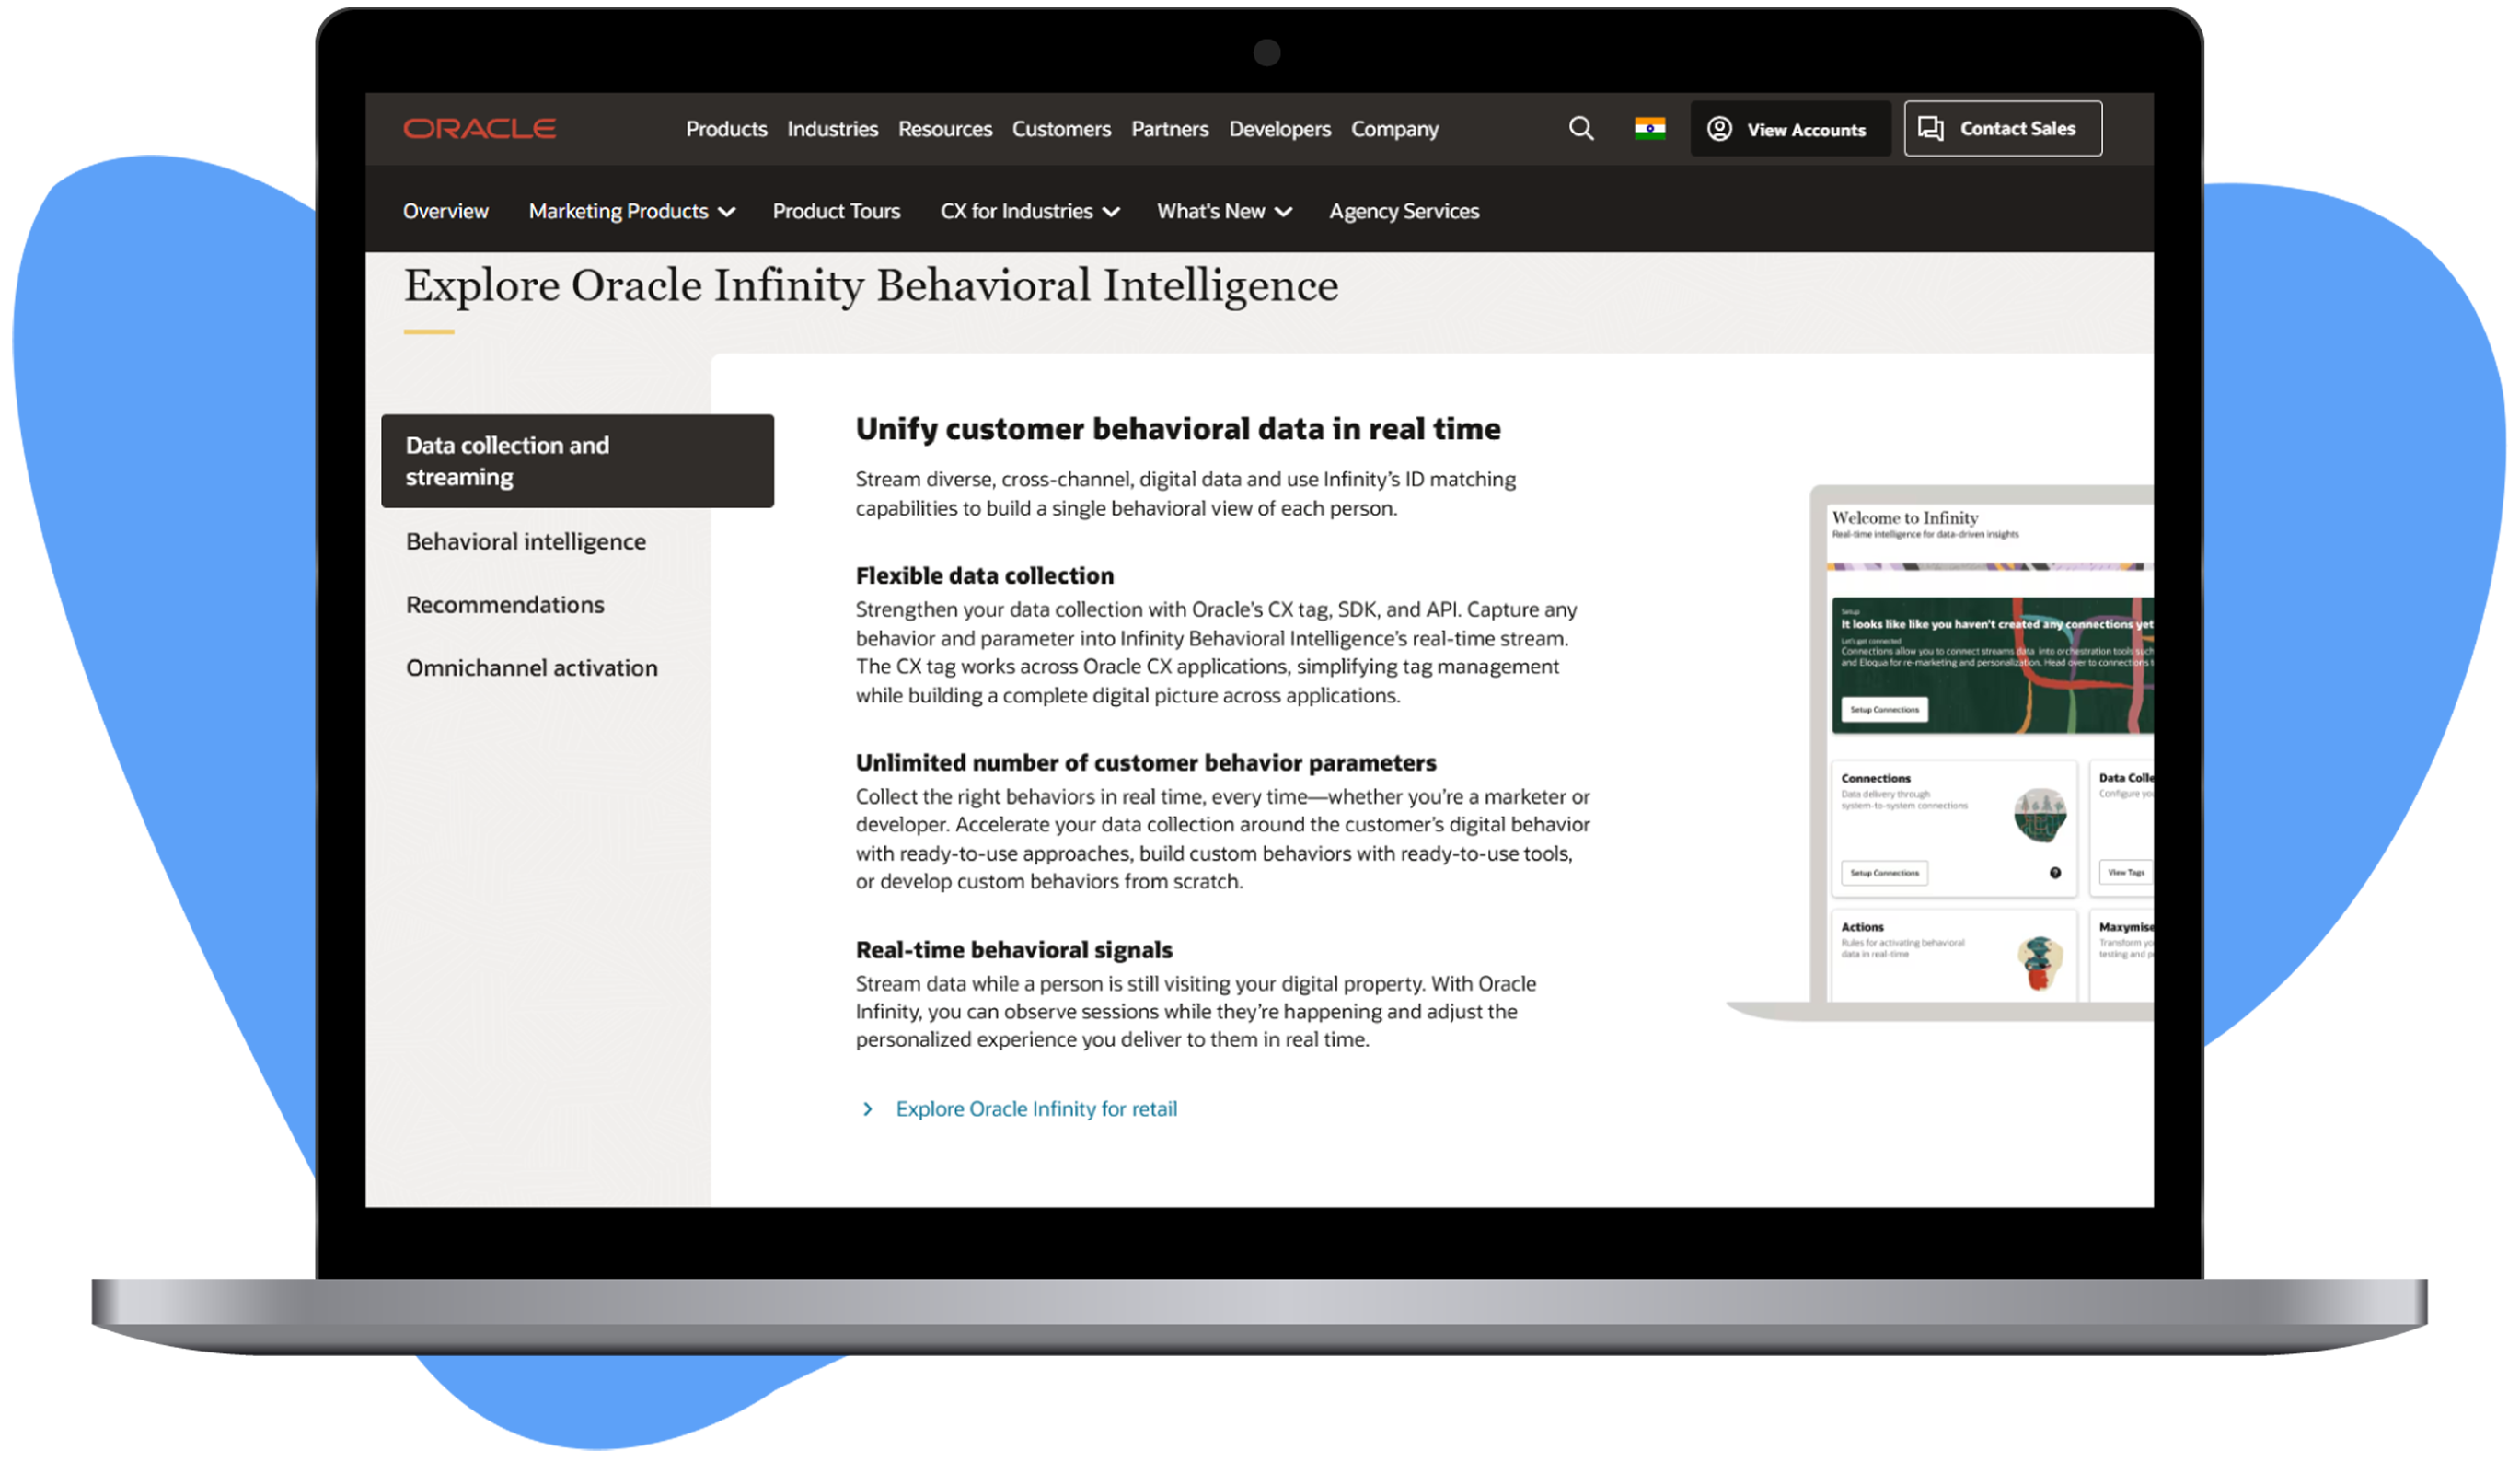The height and width of the screenshot is (1462, 2520).
Task: Open the Industries menu
Action: [832, 129]
